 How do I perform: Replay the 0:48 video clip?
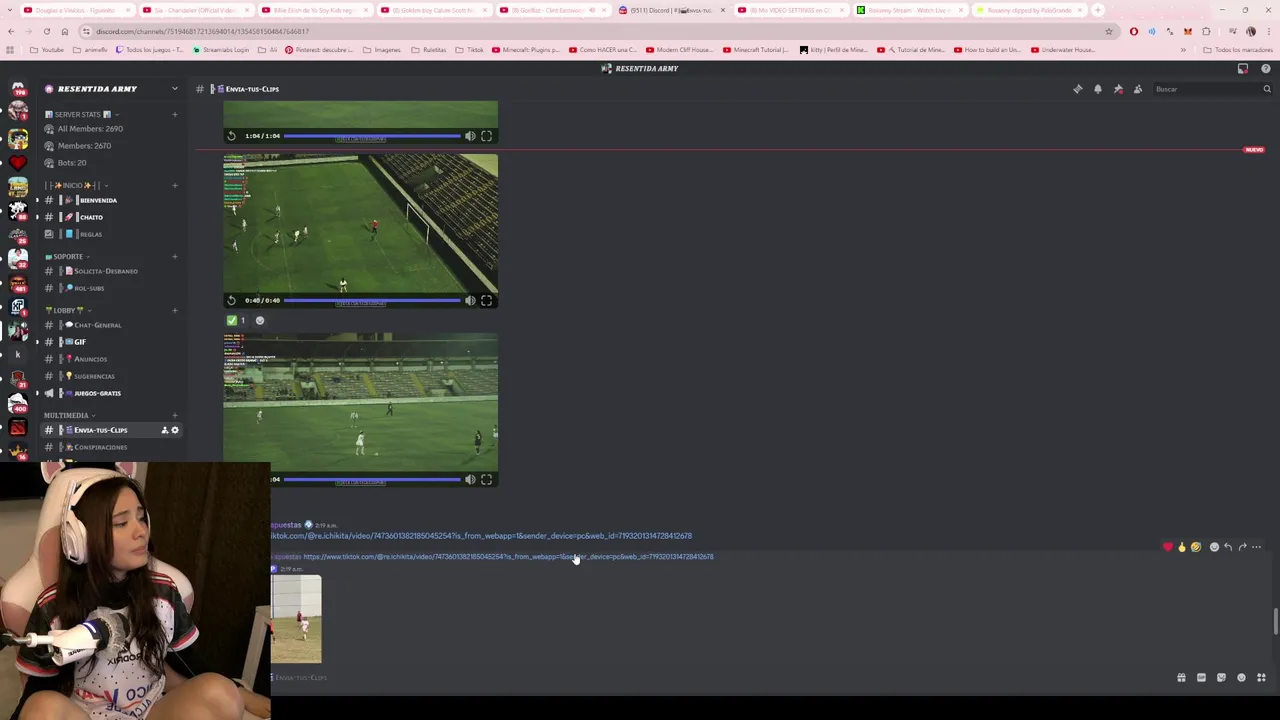(232, 300)
